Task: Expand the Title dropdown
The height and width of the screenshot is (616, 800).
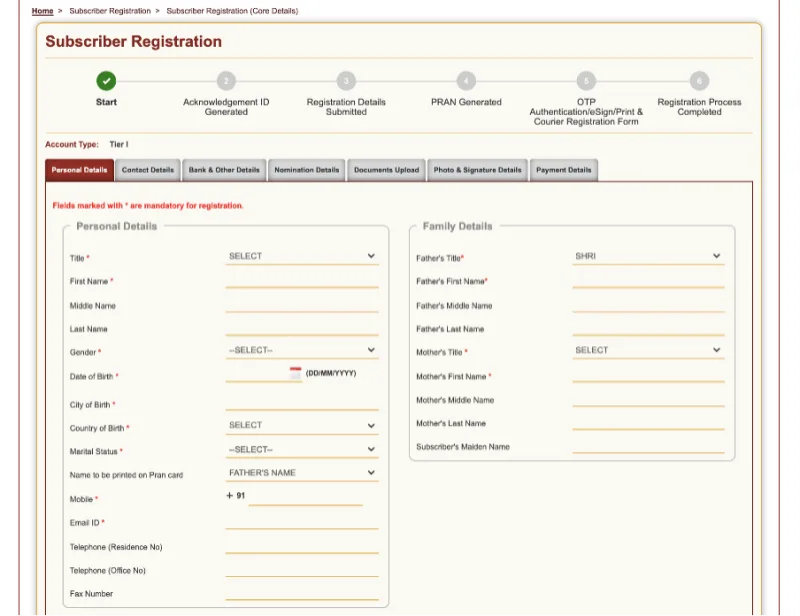Action: pos(301,257)
